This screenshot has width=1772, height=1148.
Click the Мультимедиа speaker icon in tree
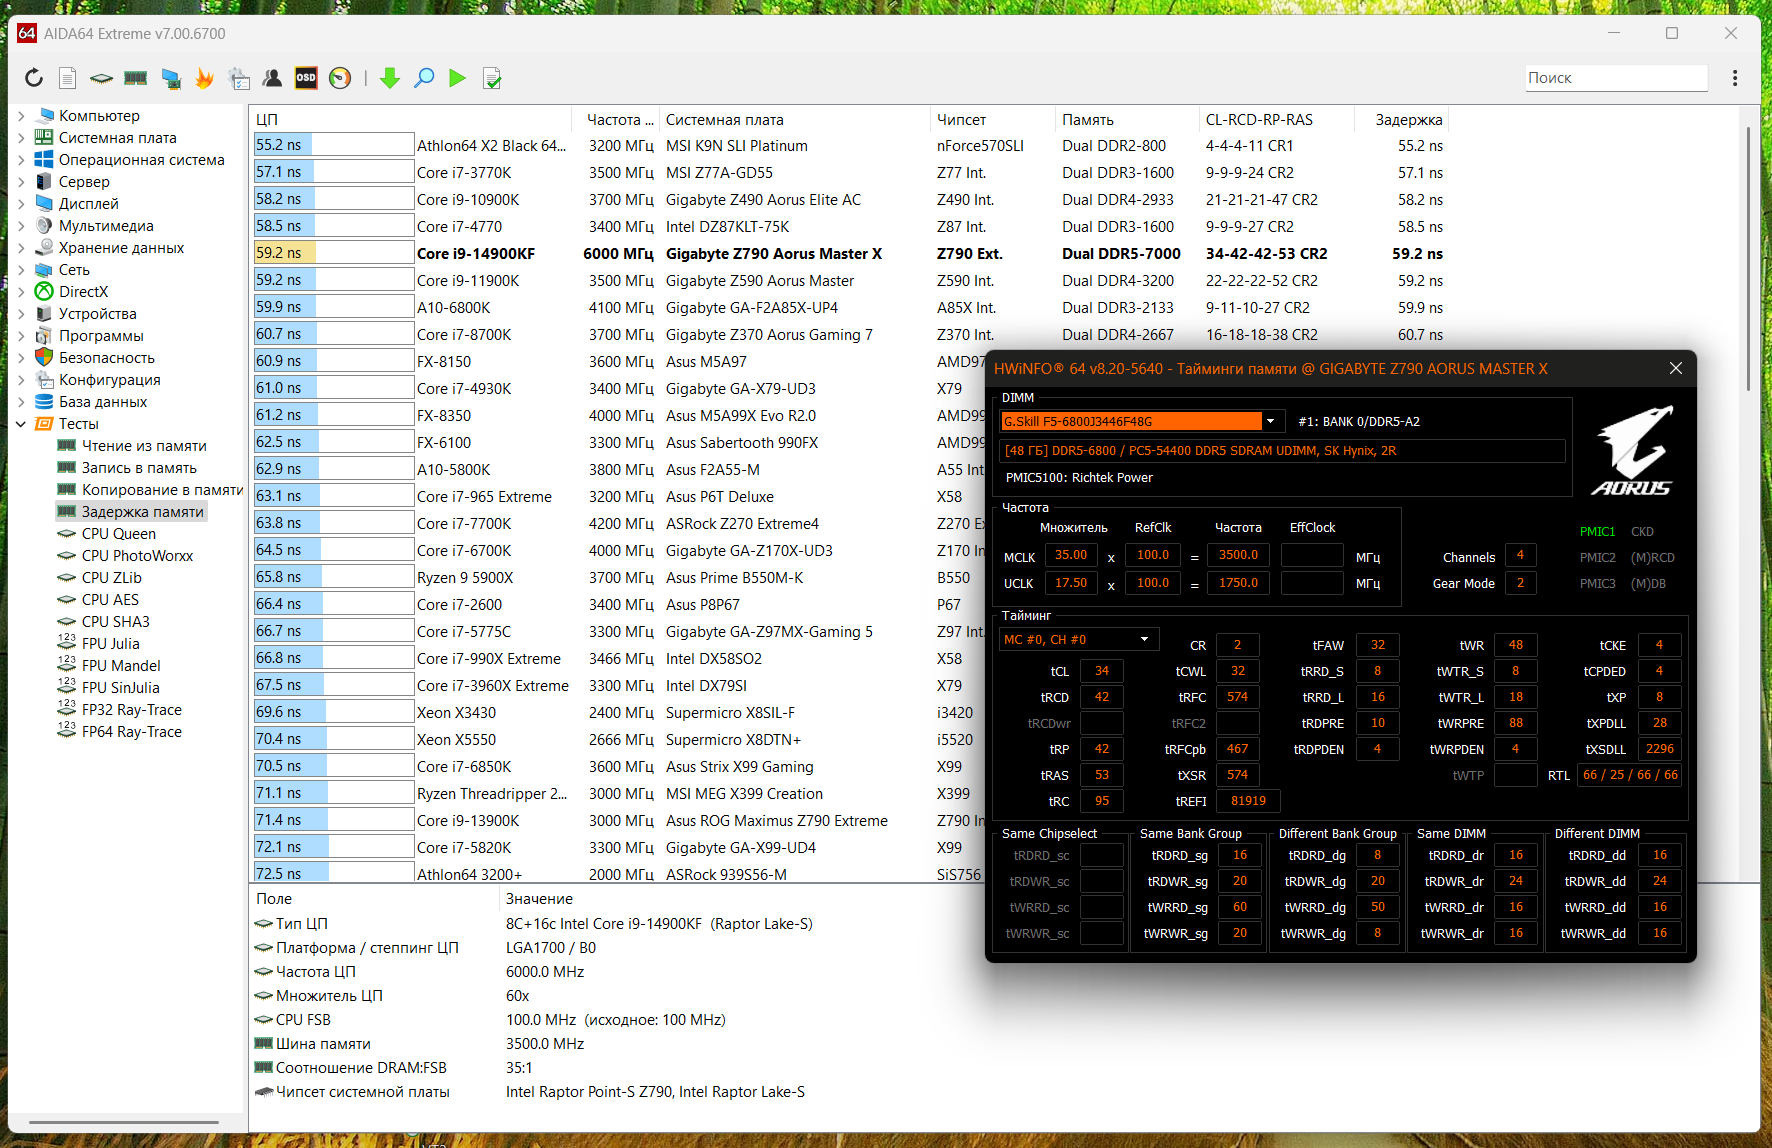tap(44, 226)
